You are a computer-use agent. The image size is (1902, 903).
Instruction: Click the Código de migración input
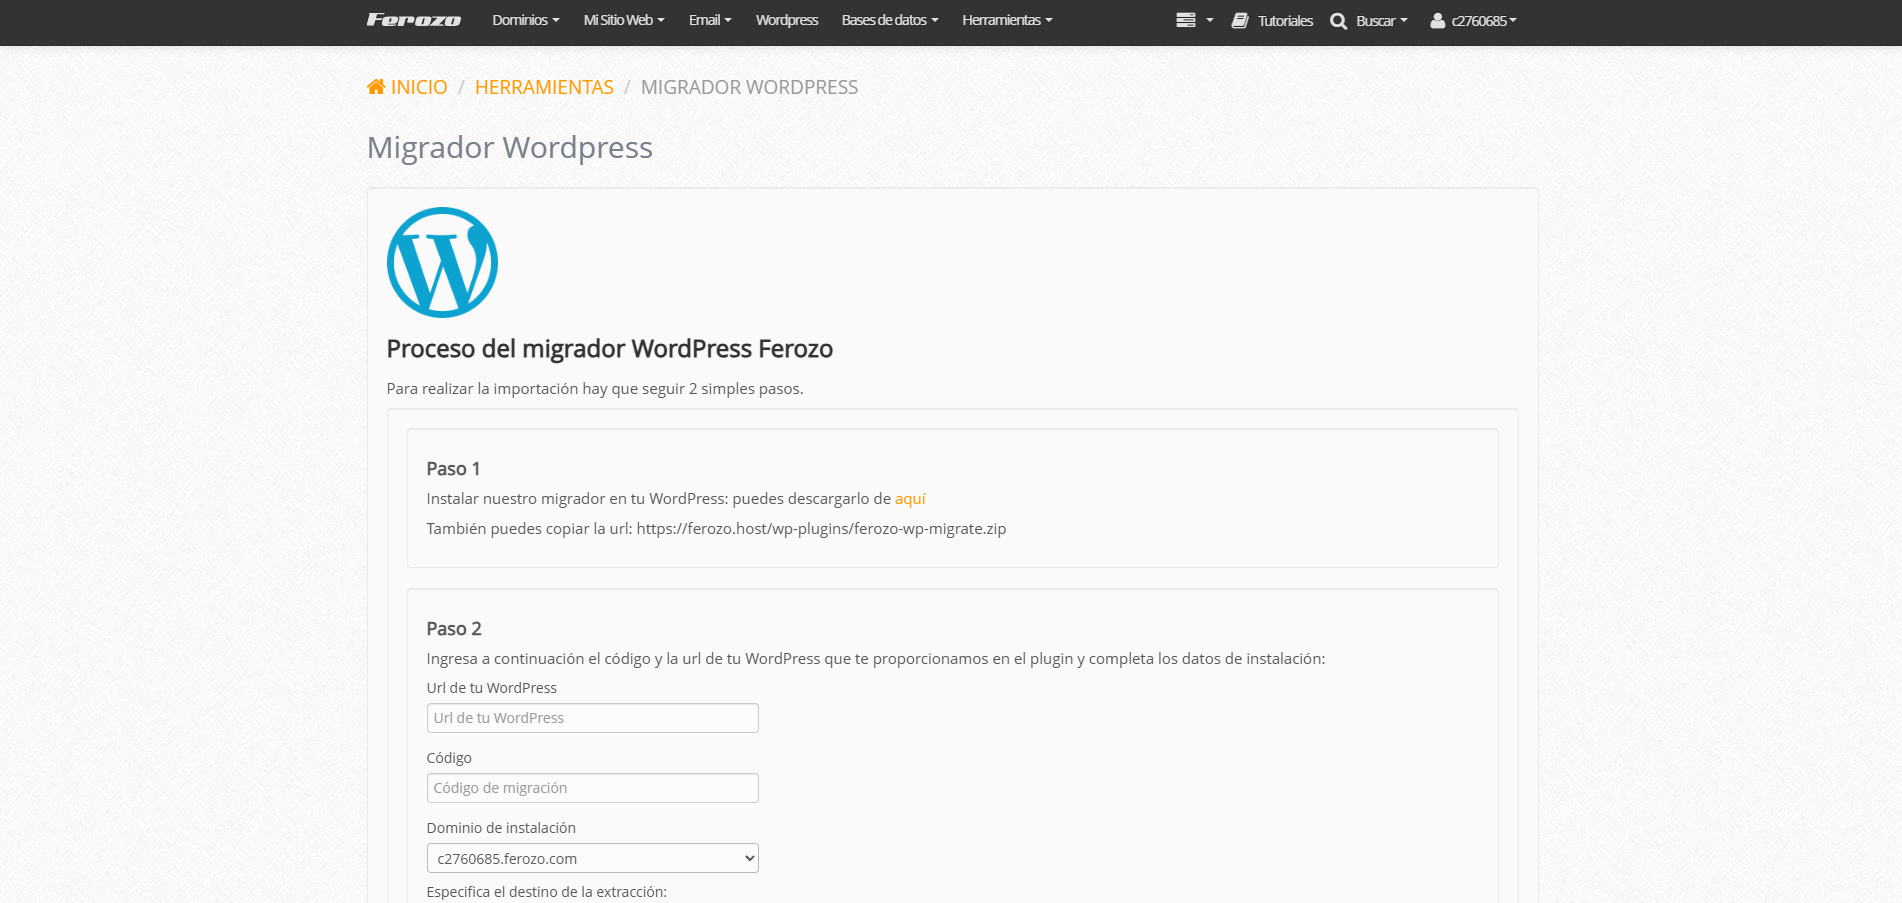[592, 788]
